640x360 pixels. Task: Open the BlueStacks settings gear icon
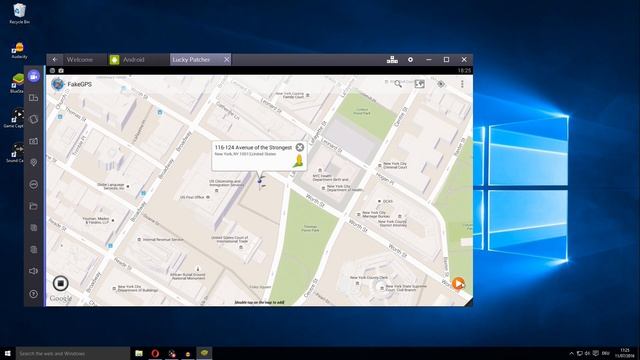pyautogui.click(x=410, y=60)
